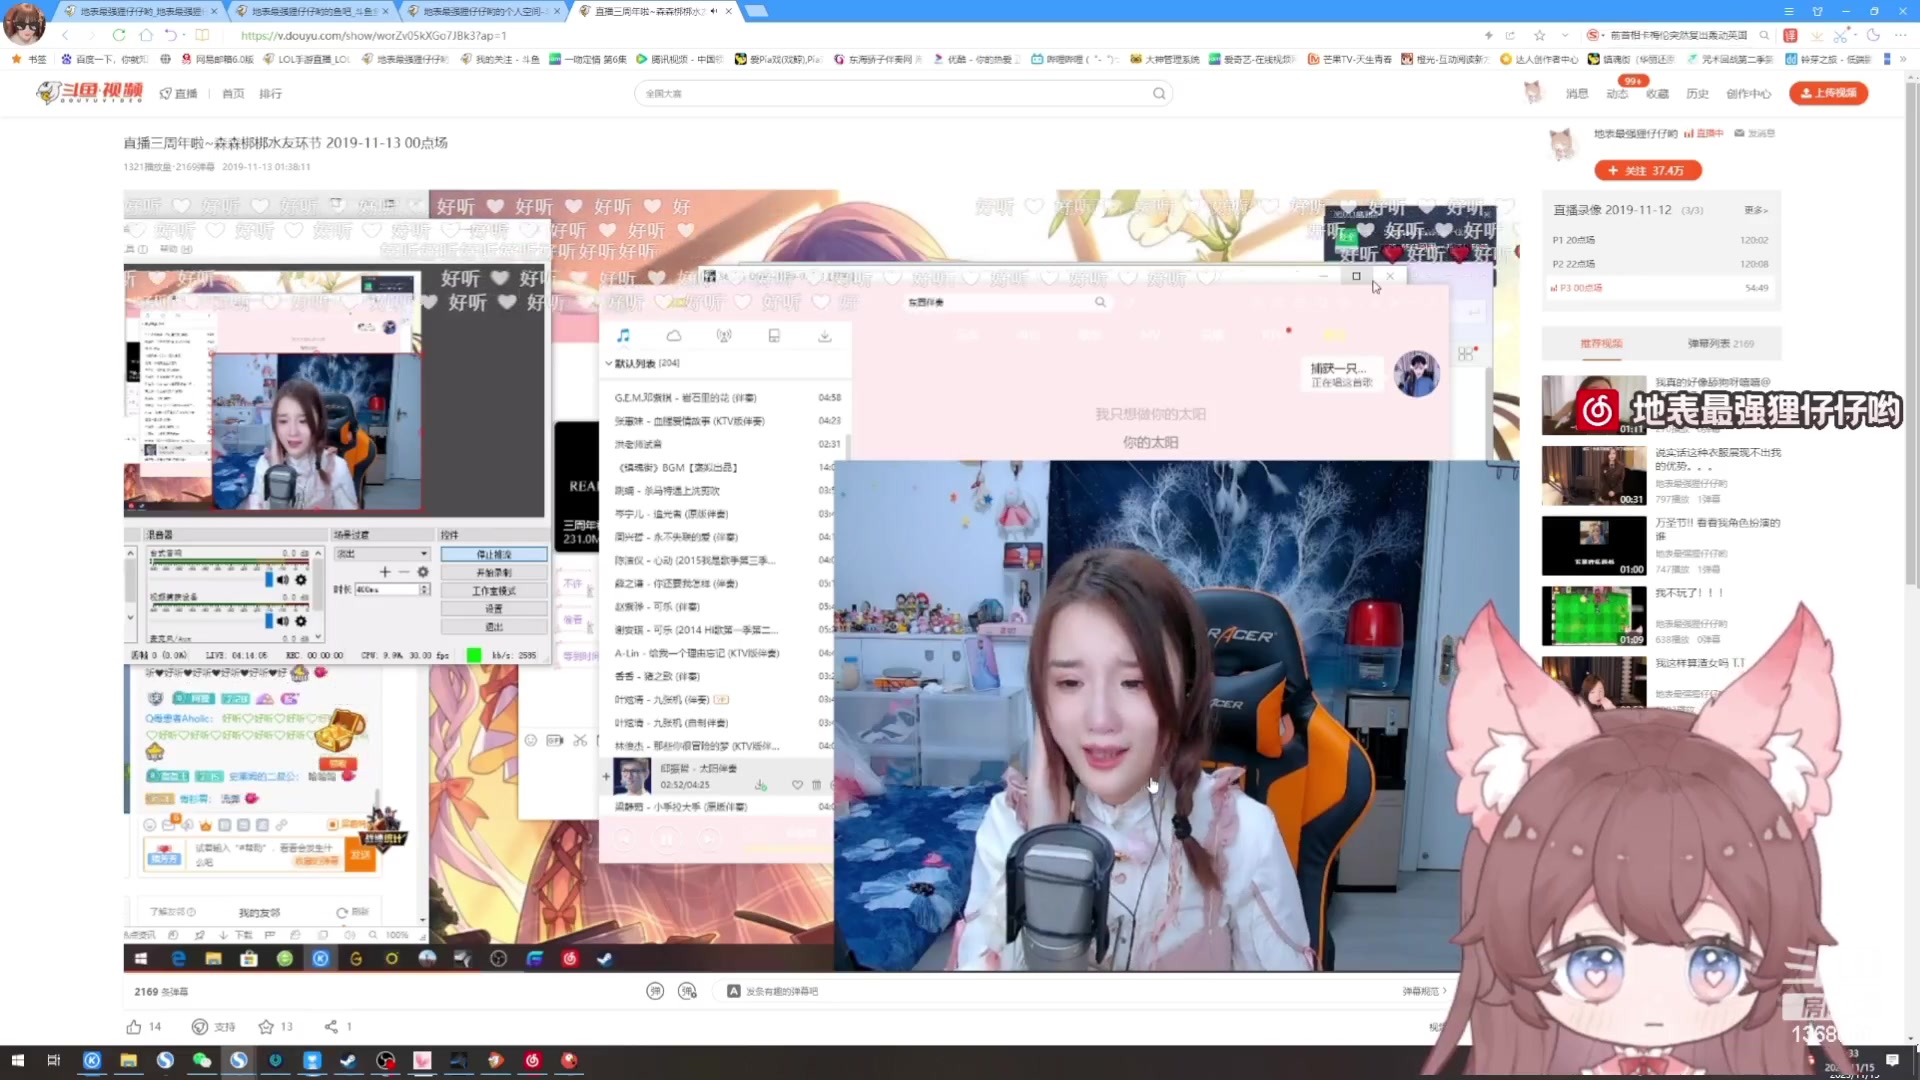Viewport: 1920px width, 1080px height.
Task: Open 百度一下 bookmark
Action: click(104, 59)
